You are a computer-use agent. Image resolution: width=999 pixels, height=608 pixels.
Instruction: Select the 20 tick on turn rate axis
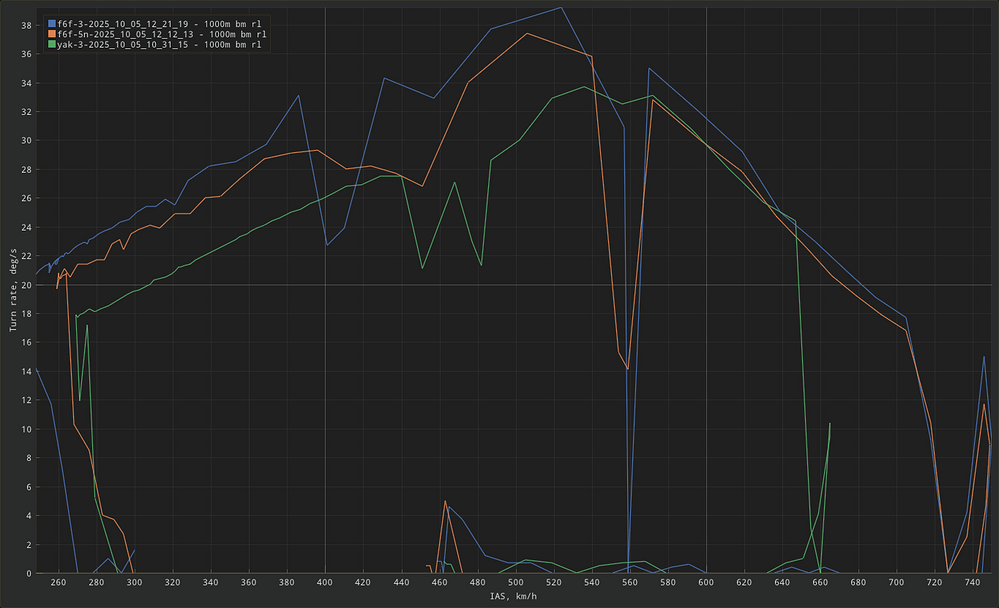[27, 285]
